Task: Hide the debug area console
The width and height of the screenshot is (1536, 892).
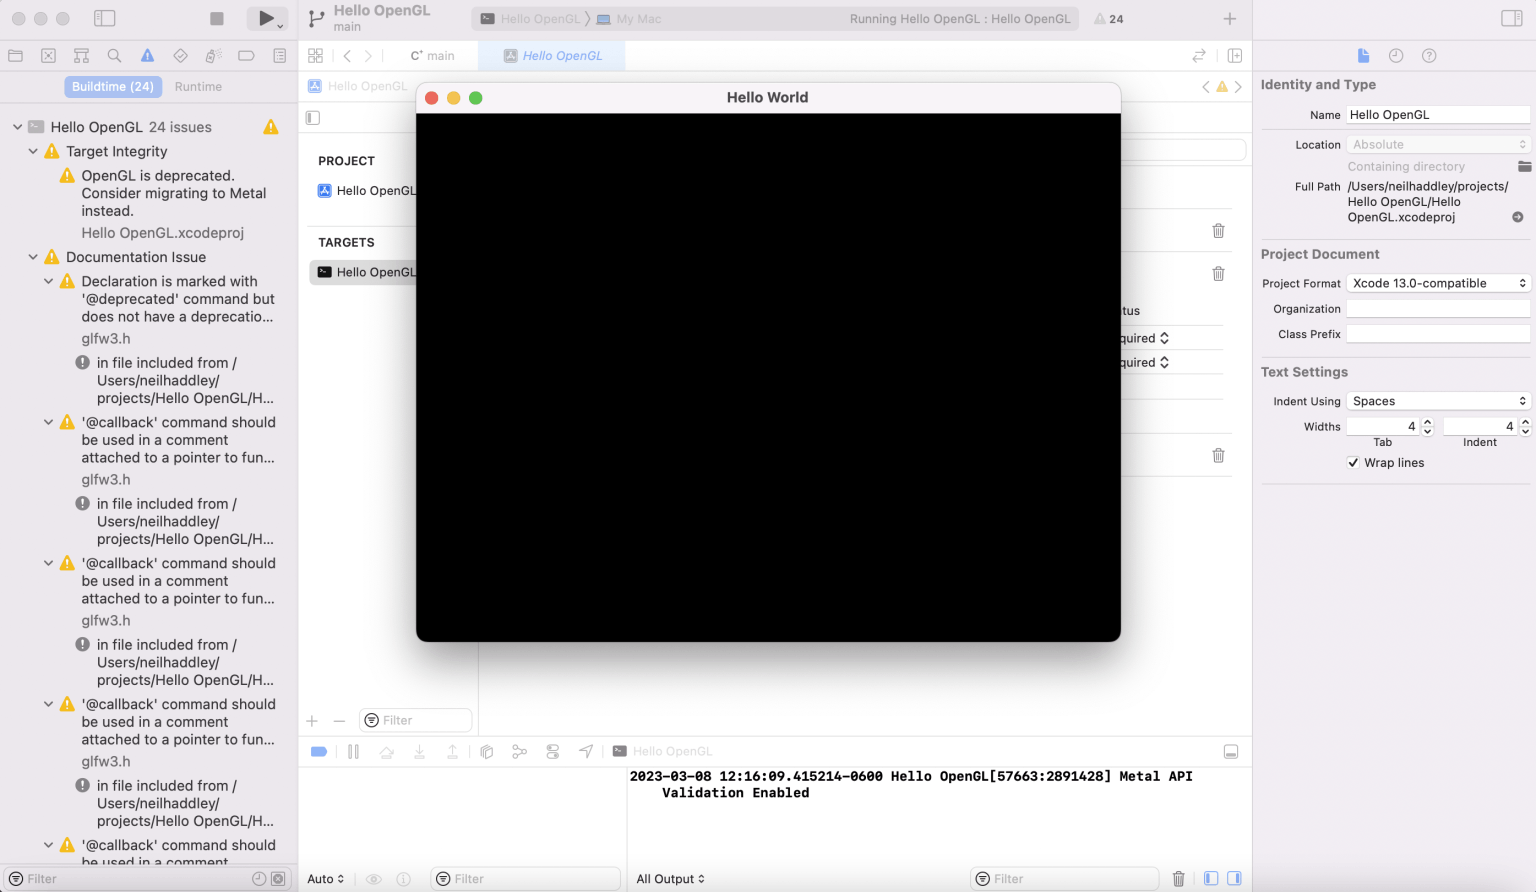Action: pyautogui.click(x=1231, y=752)
